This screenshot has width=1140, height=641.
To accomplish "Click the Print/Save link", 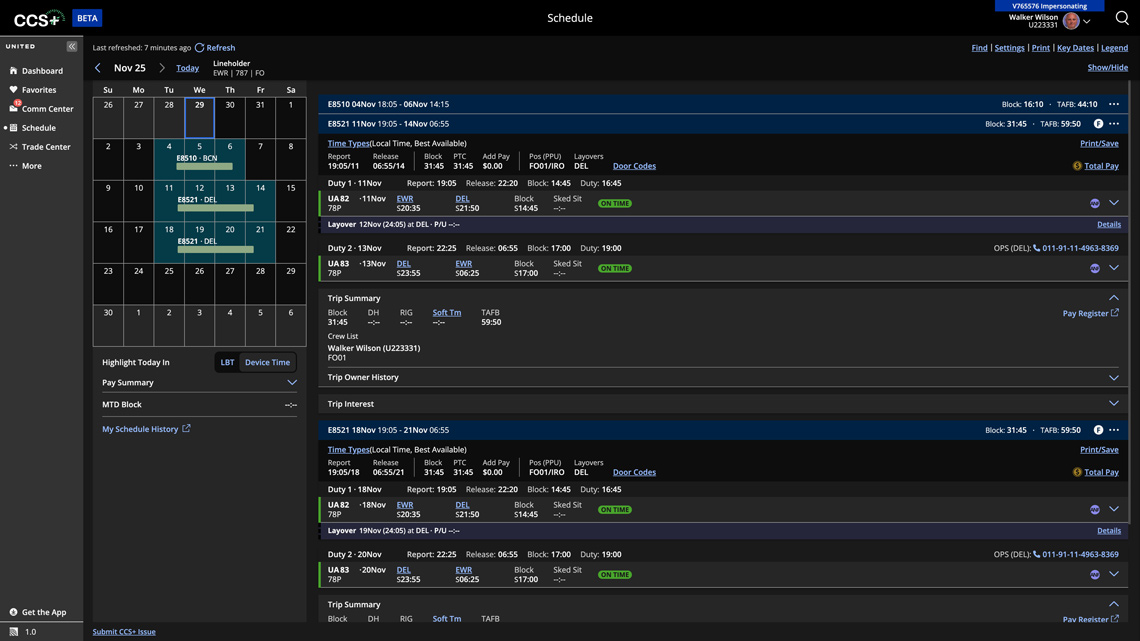I will click(1097, 140).
